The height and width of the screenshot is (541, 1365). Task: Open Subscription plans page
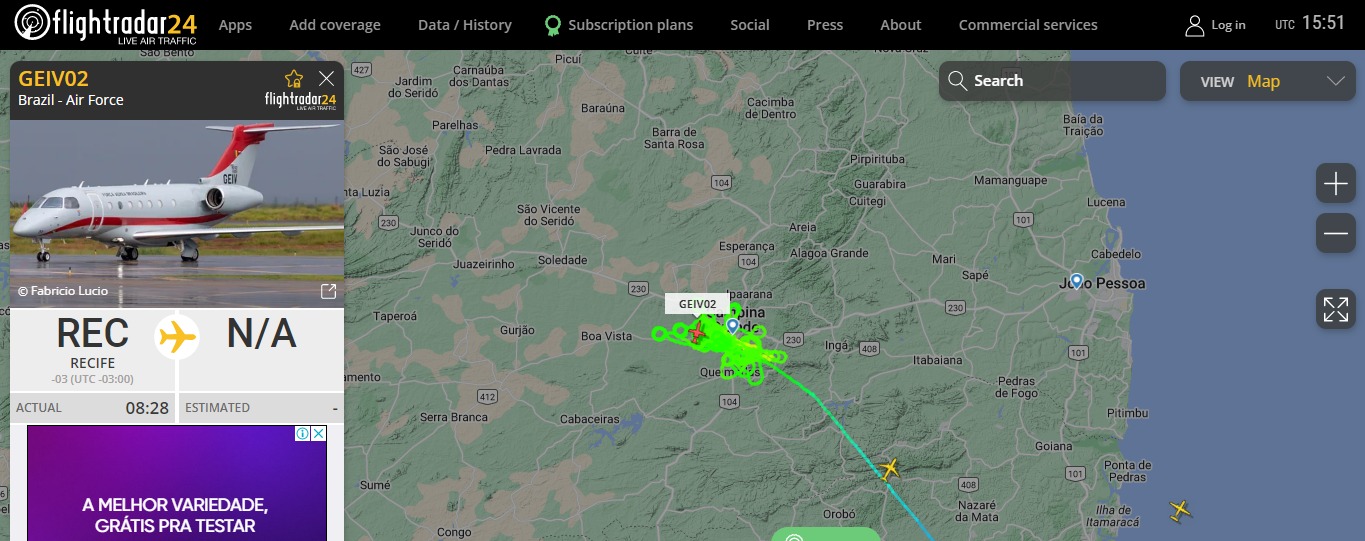coord(619,25)
